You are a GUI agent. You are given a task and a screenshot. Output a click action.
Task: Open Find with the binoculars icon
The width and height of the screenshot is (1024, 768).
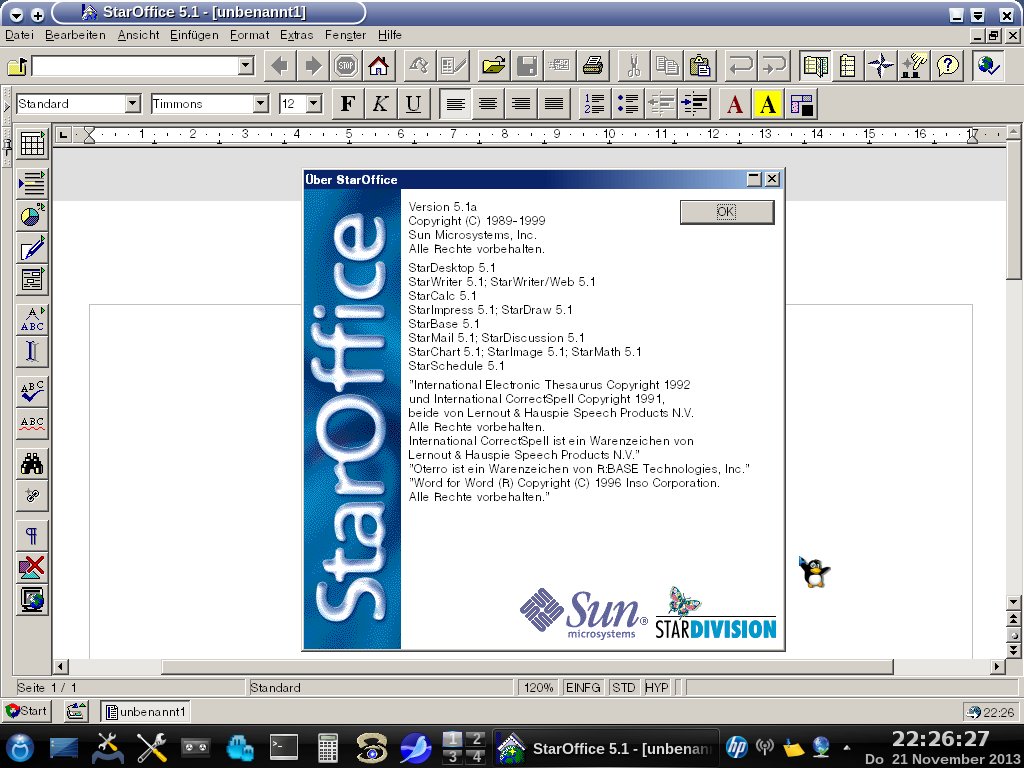(x=32, y=463)
